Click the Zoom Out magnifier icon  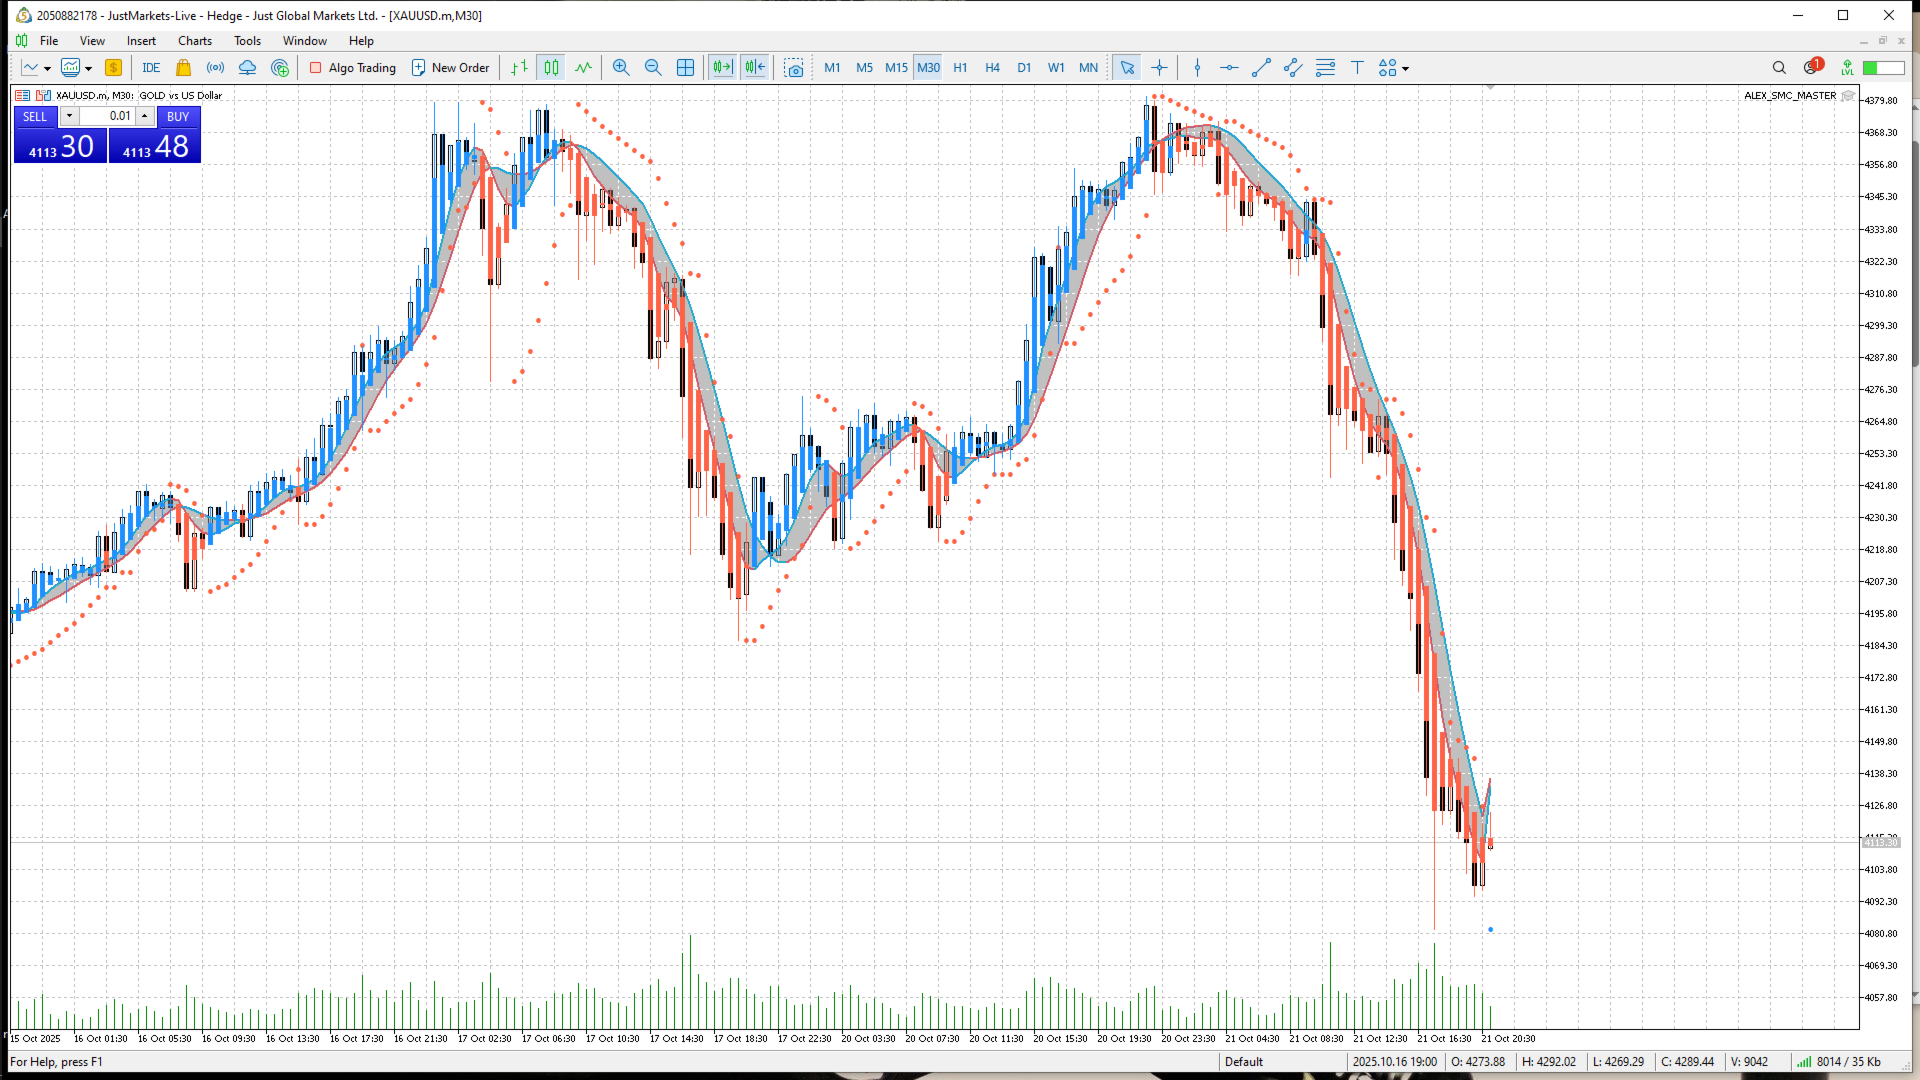click(x=653, y=68)
